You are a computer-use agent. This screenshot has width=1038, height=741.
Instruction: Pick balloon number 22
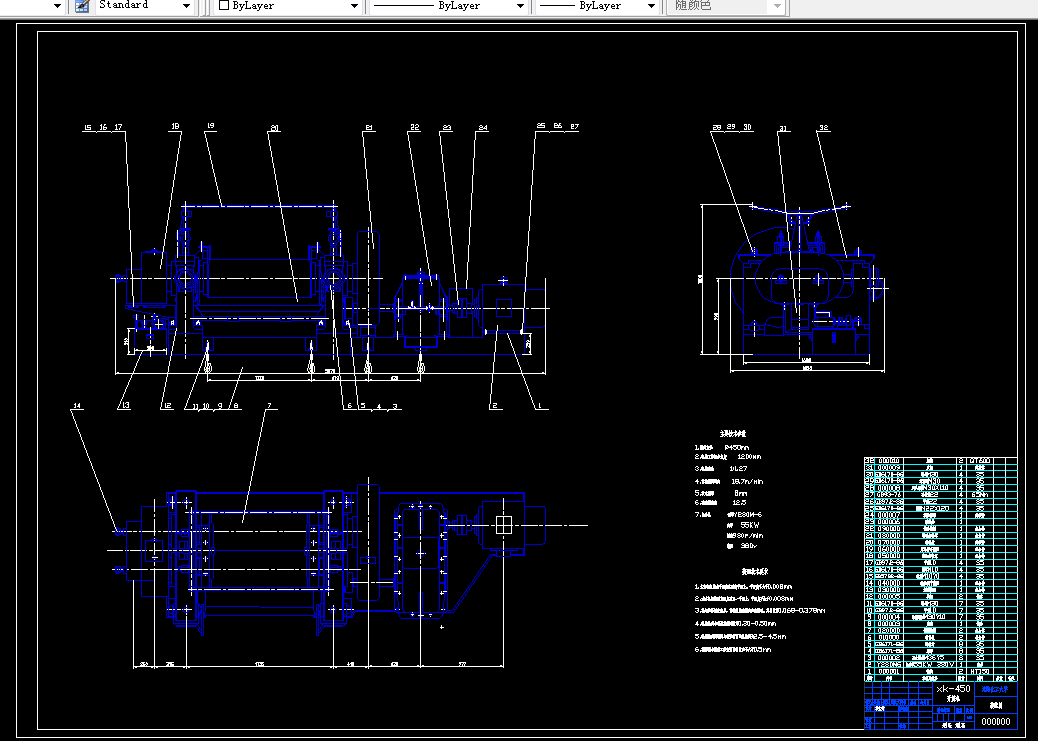pyautogui.click(x=415, y=128)
